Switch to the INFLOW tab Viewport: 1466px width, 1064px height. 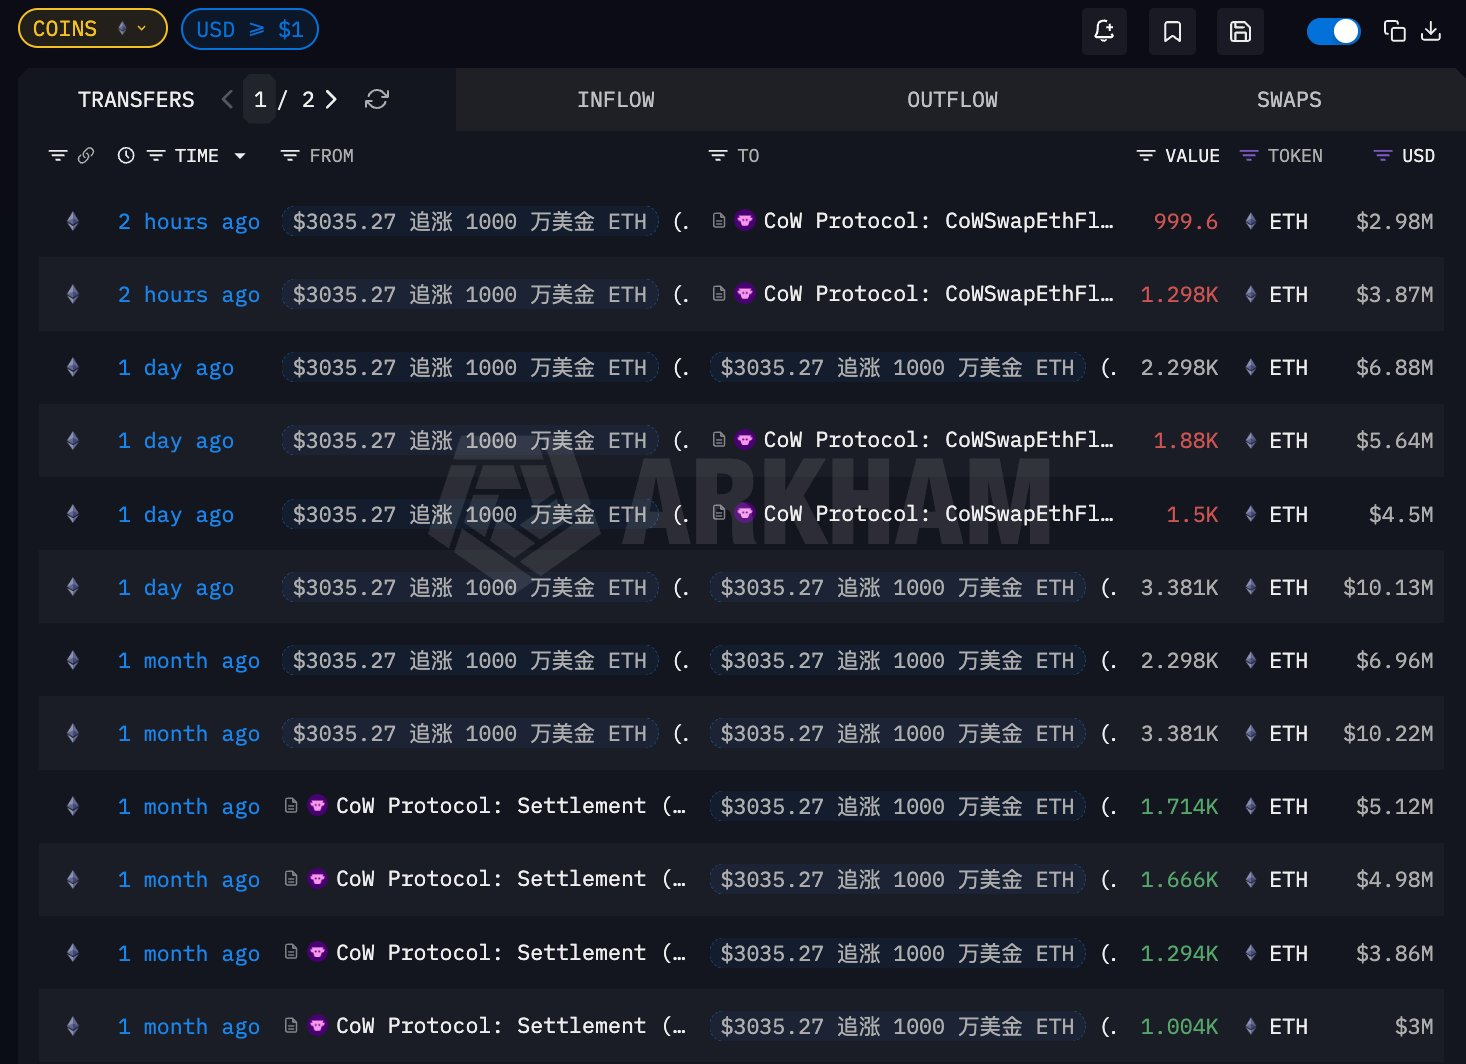(615, 100)
